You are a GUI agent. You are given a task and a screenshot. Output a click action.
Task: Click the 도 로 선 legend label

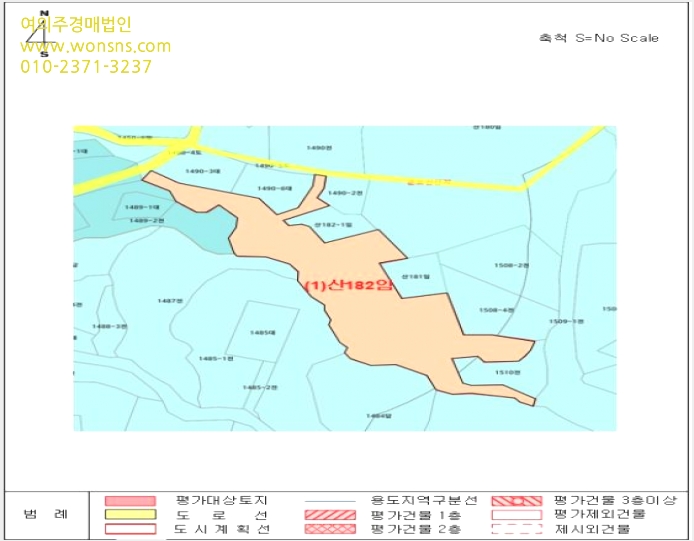point(221,515)
